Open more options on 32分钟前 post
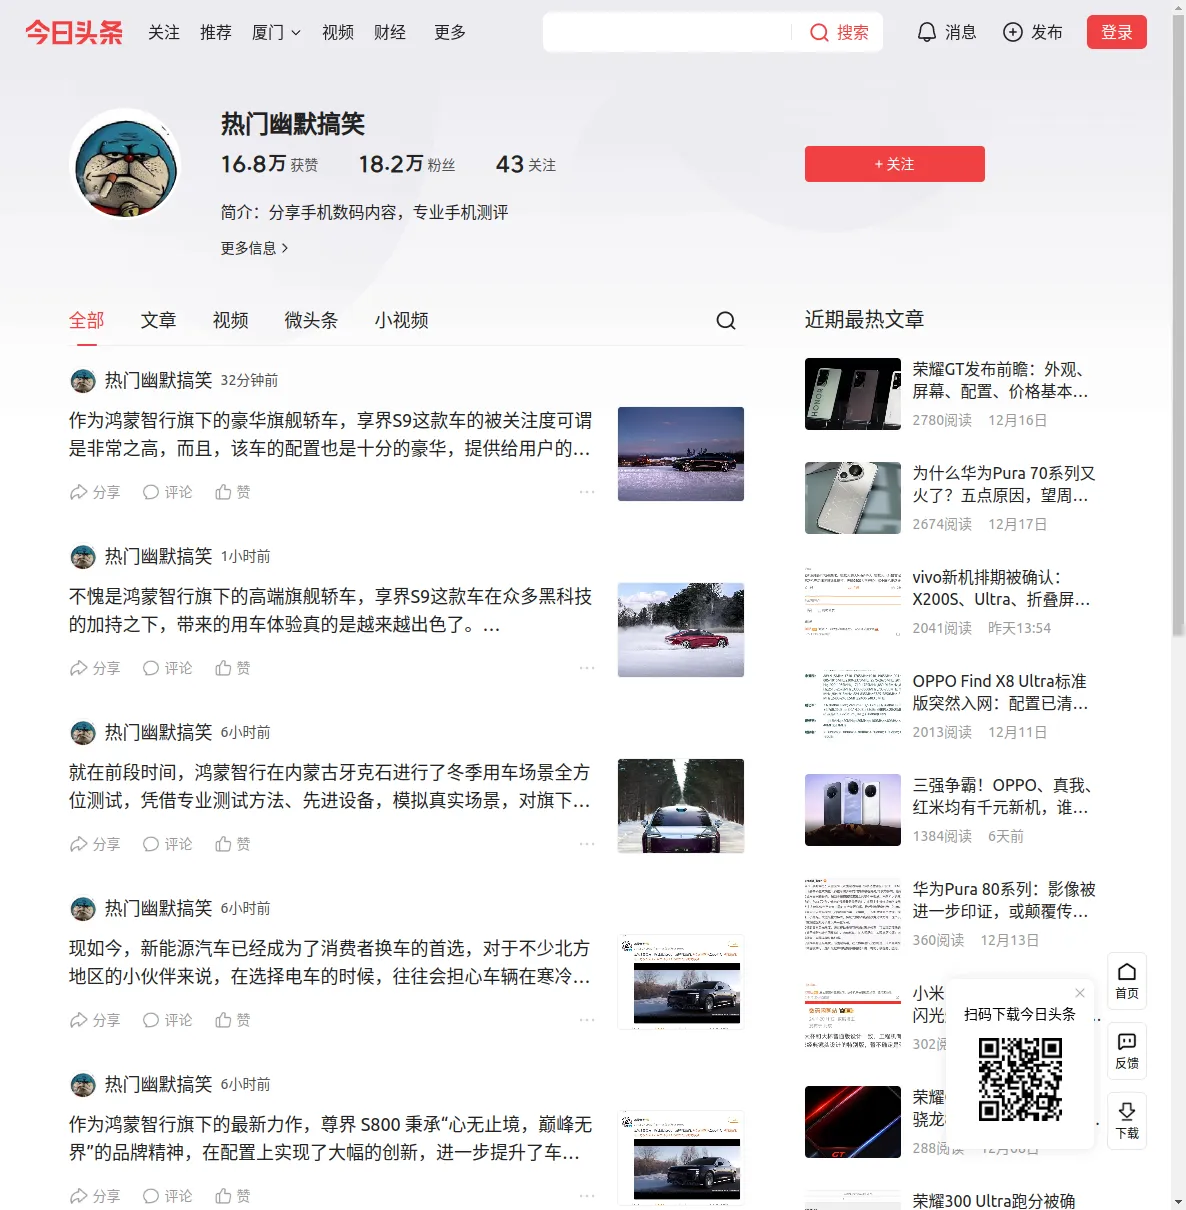The image size is (1186, 1210). coord(587,492)
